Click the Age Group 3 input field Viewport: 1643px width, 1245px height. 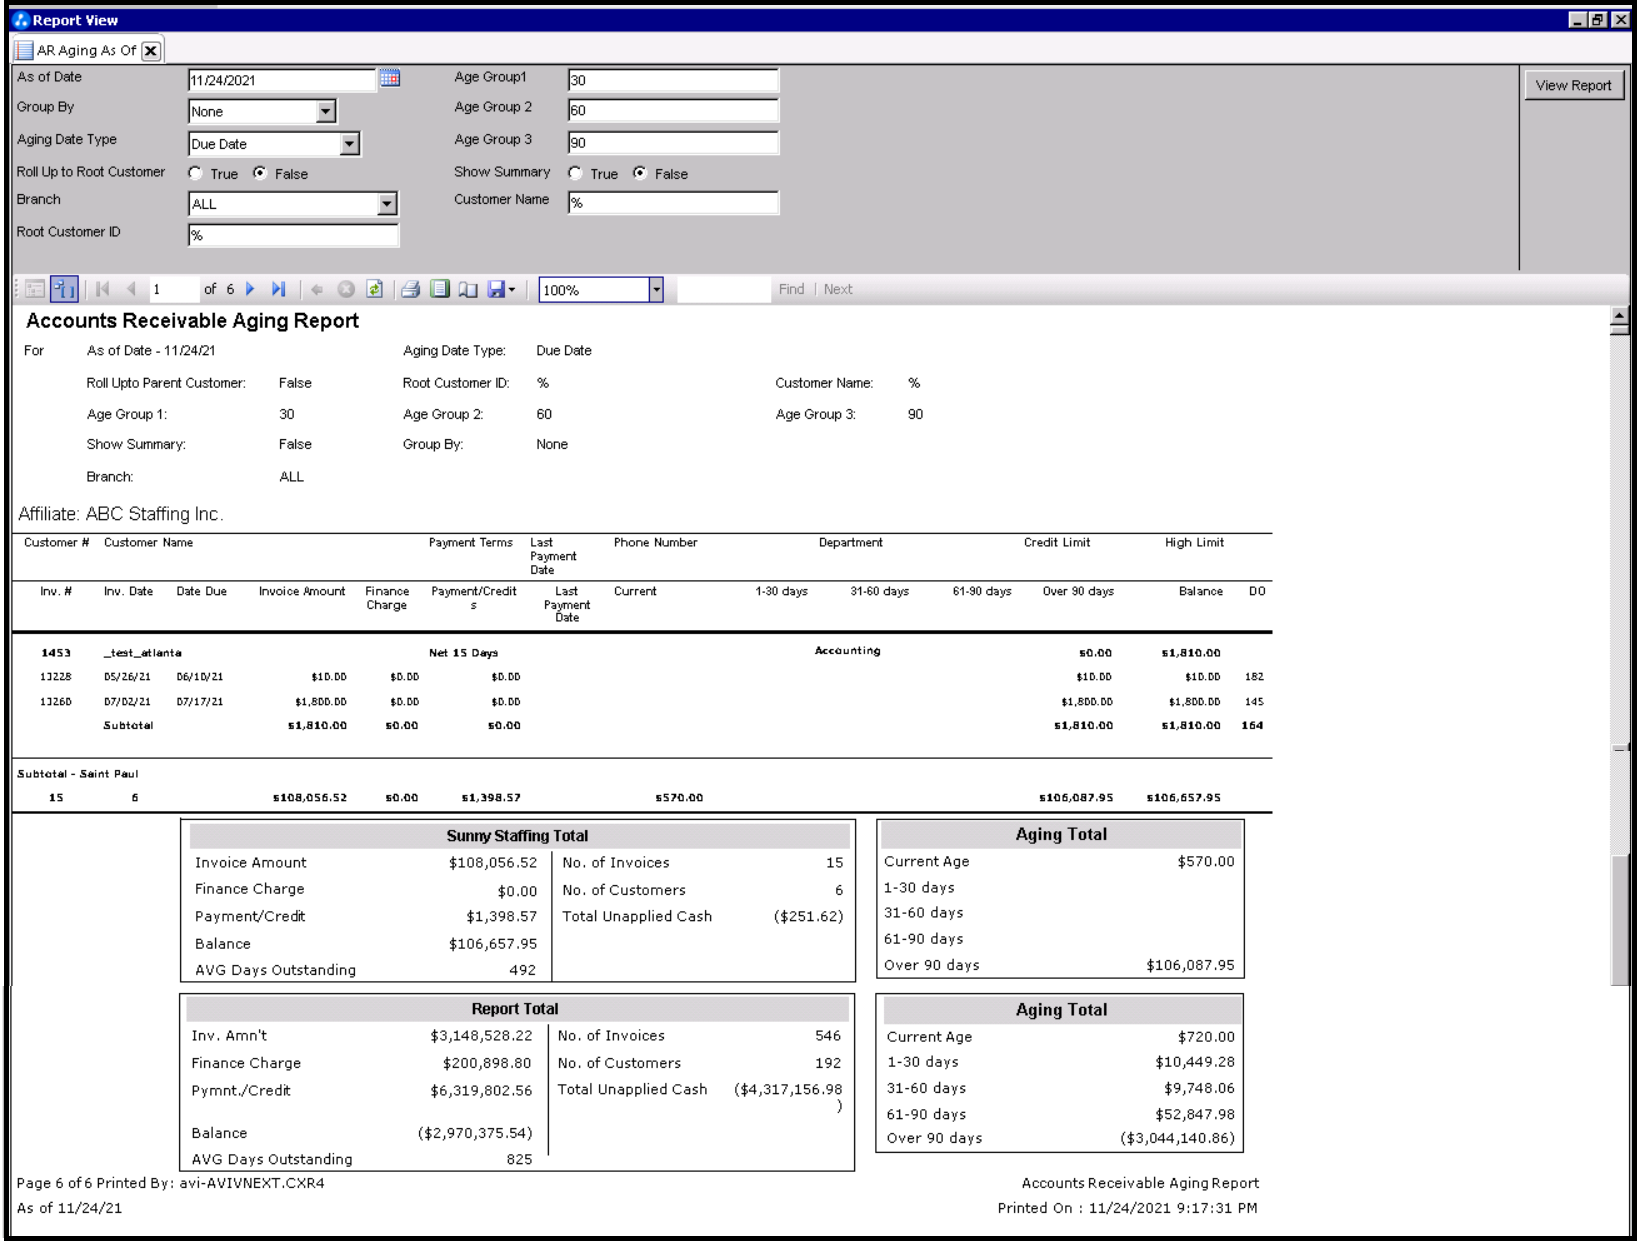click(673, 142)
